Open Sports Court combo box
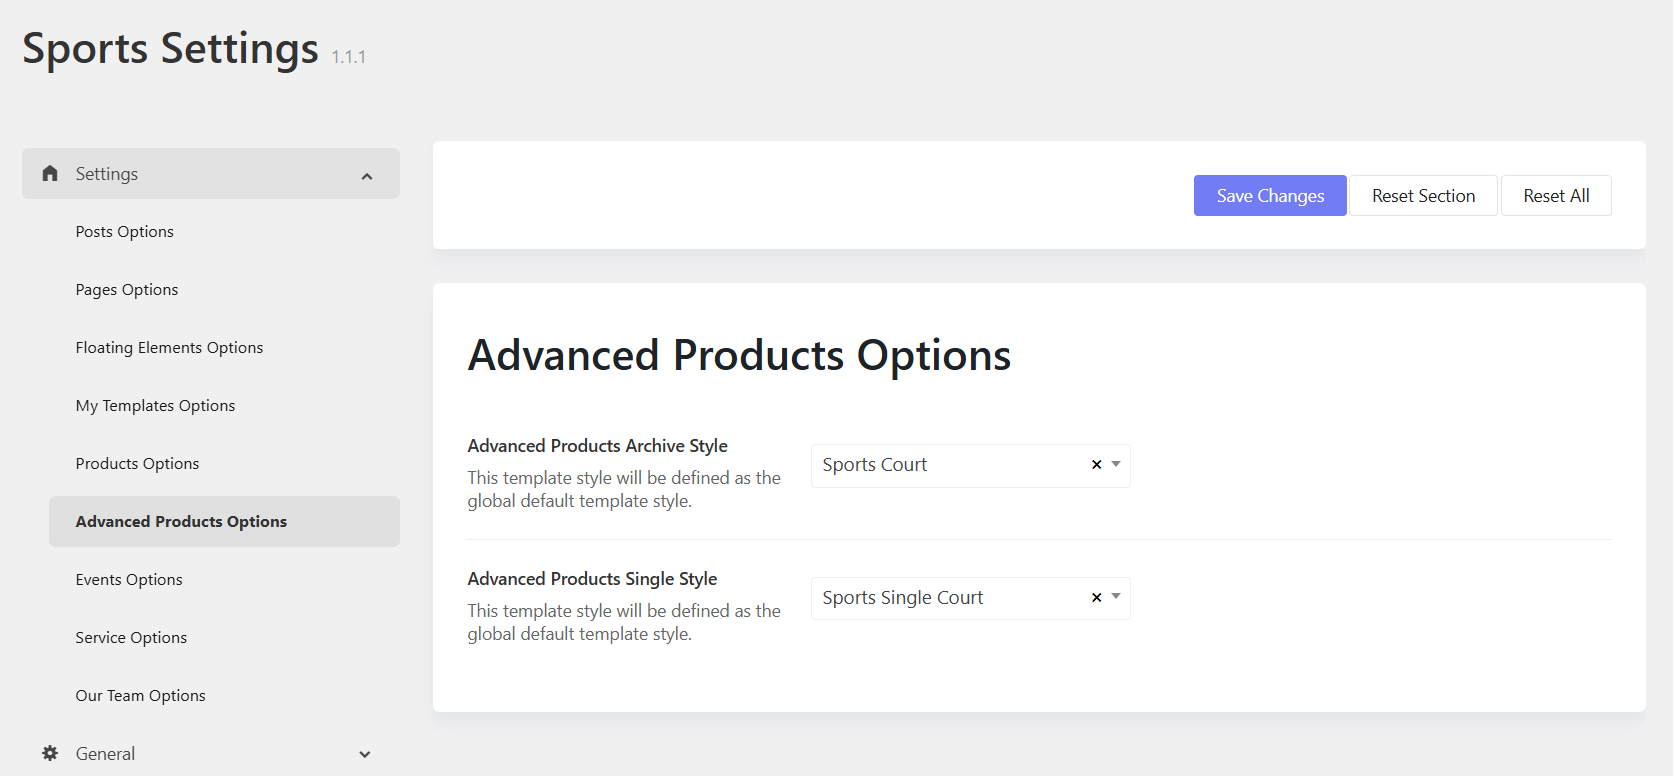1675x776 pixels. pos(970,465)
